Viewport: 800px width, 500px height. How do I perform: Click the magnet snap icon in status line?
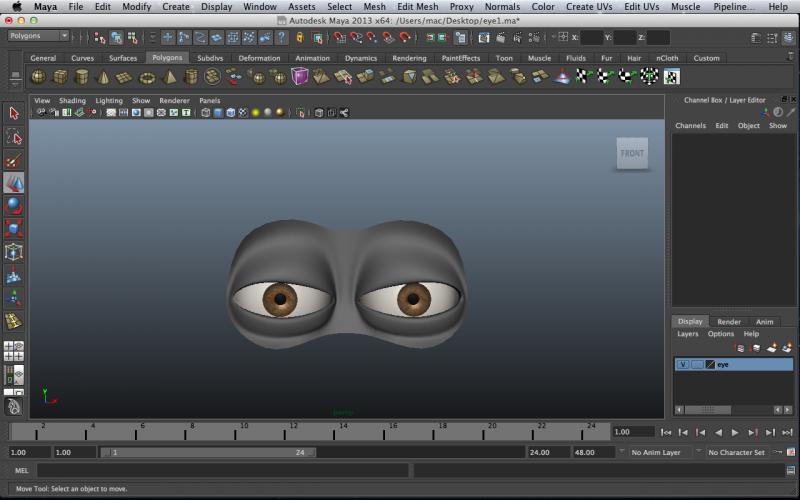click(x=340, y=37)
